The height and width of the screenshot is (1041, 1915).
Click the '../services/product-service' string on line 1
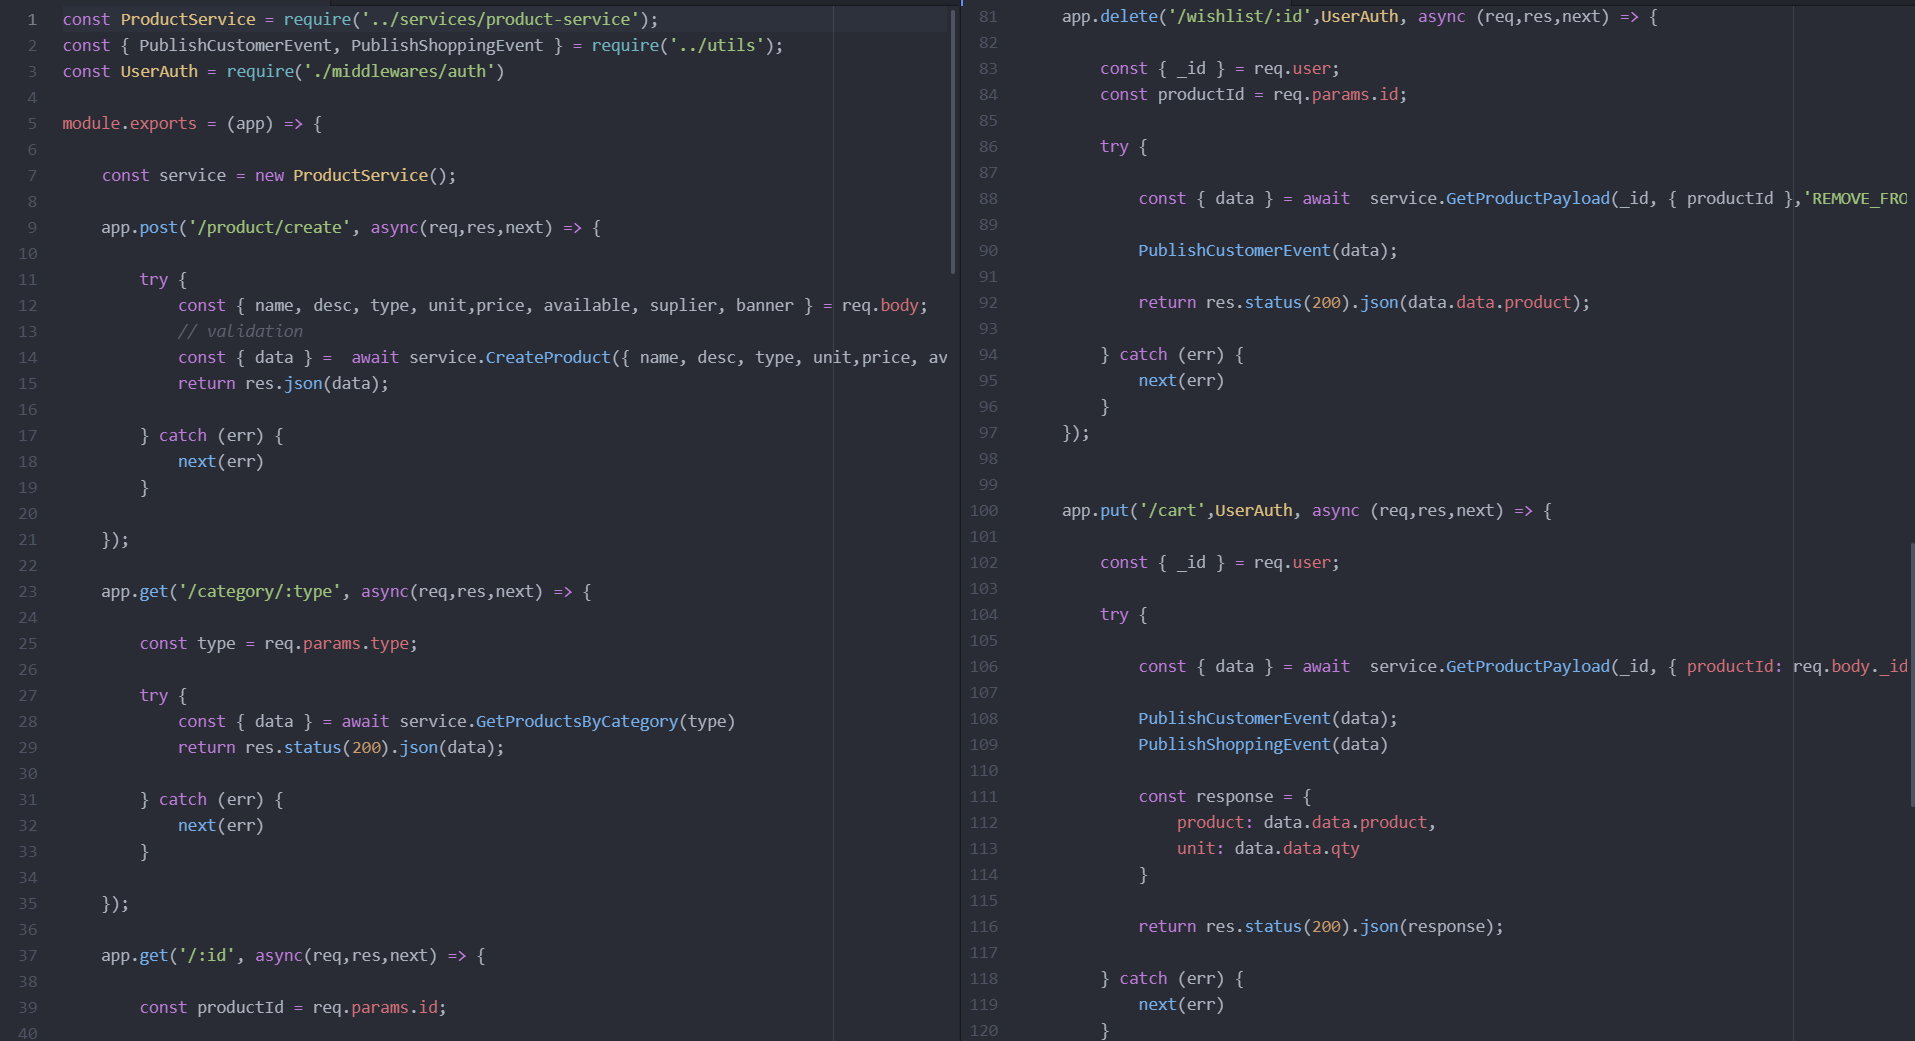tap(500, 19)
